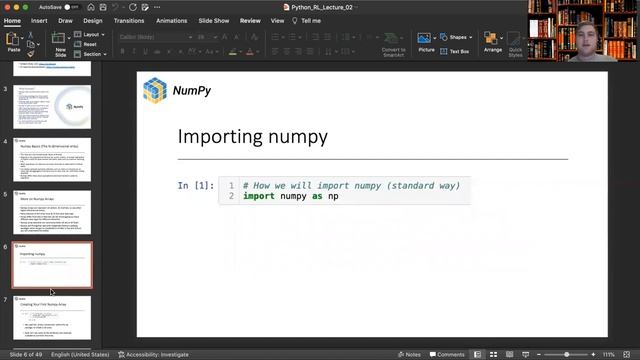Click the font color swatch
The height and width of the screenshot is (360, 640).
250,51
